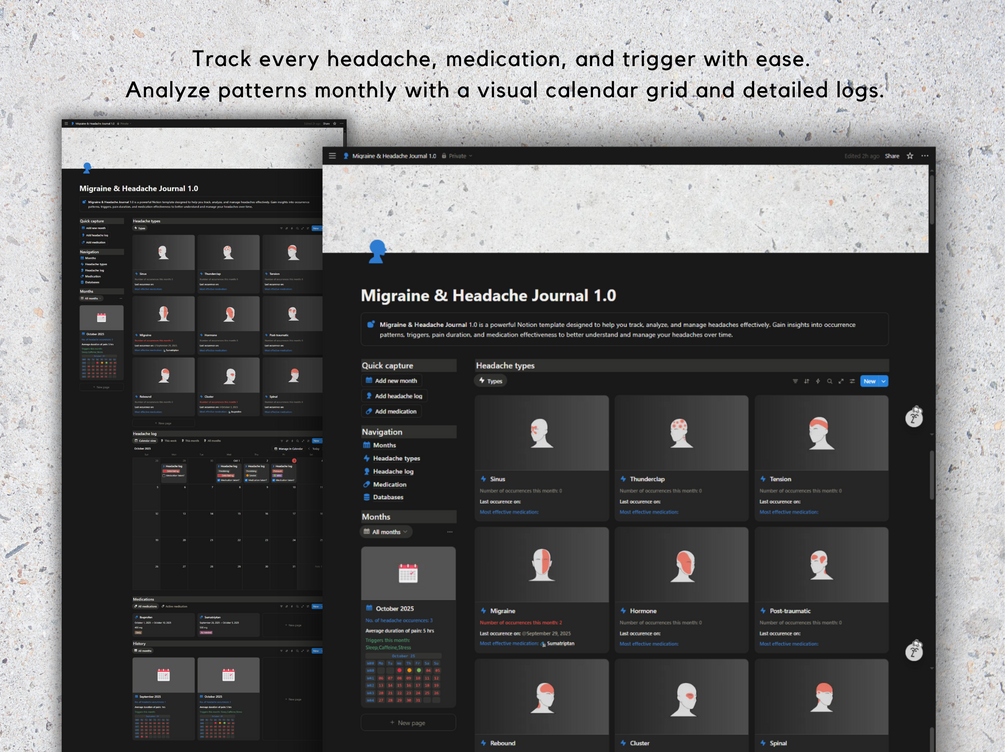
Task: Click the lightning icon next to Sinus title
Action: click(x=484, y=479)
